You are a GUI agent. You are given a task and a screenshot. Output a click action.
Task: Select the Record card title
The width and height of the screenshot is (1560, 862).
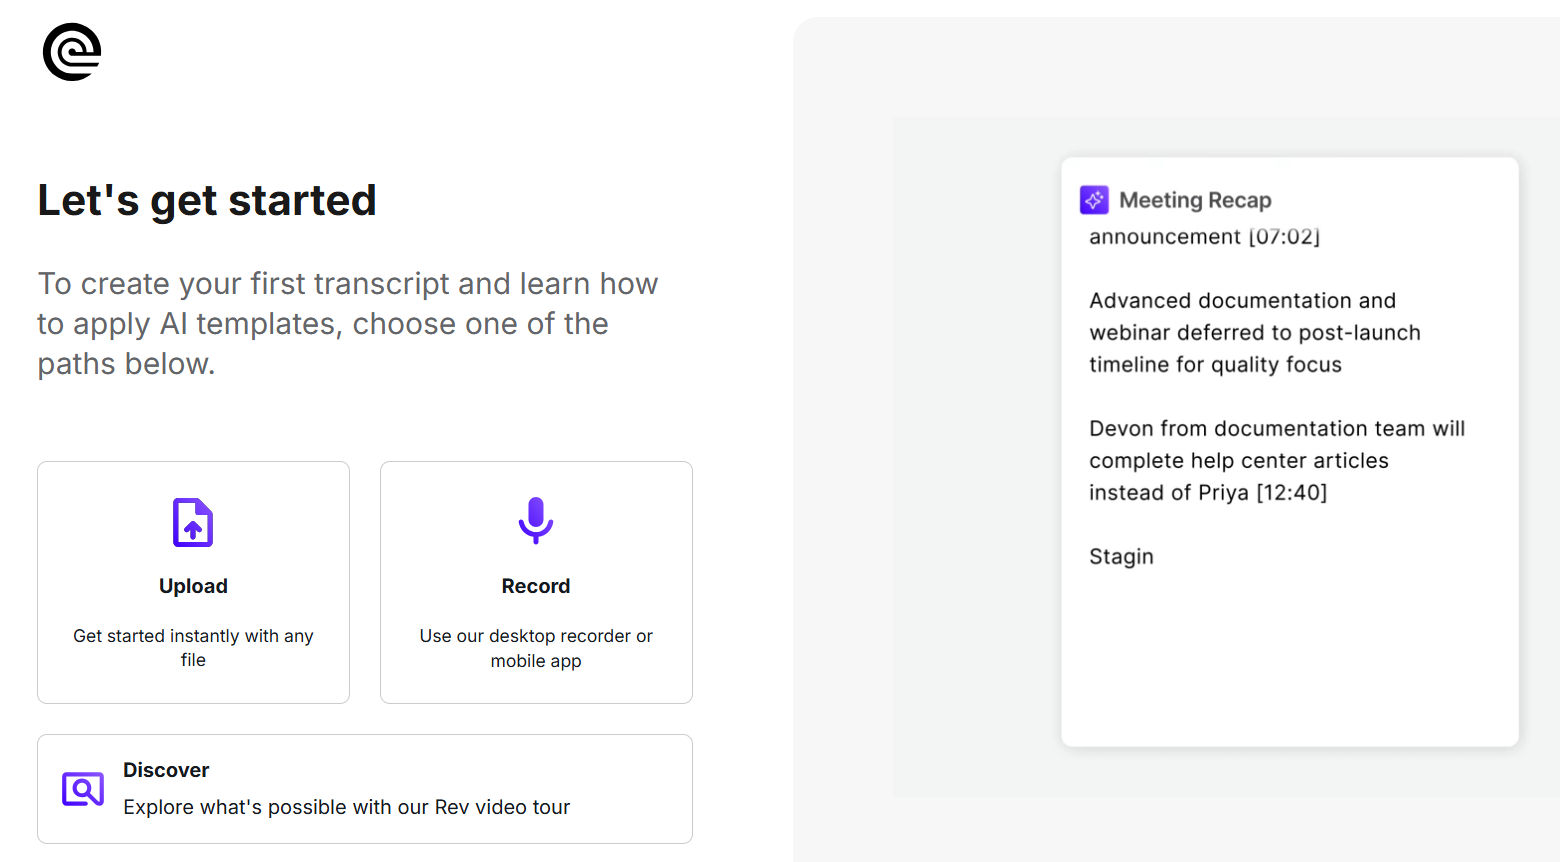(536, 586)
